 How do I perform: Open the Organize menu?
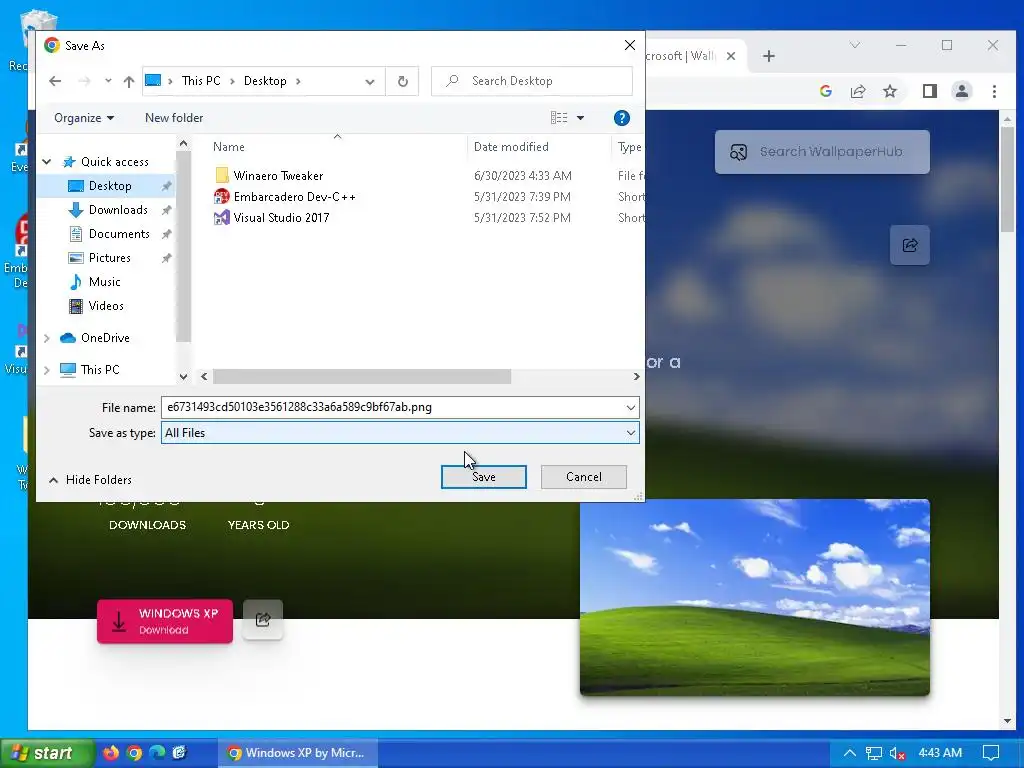(x=84, y=118)
